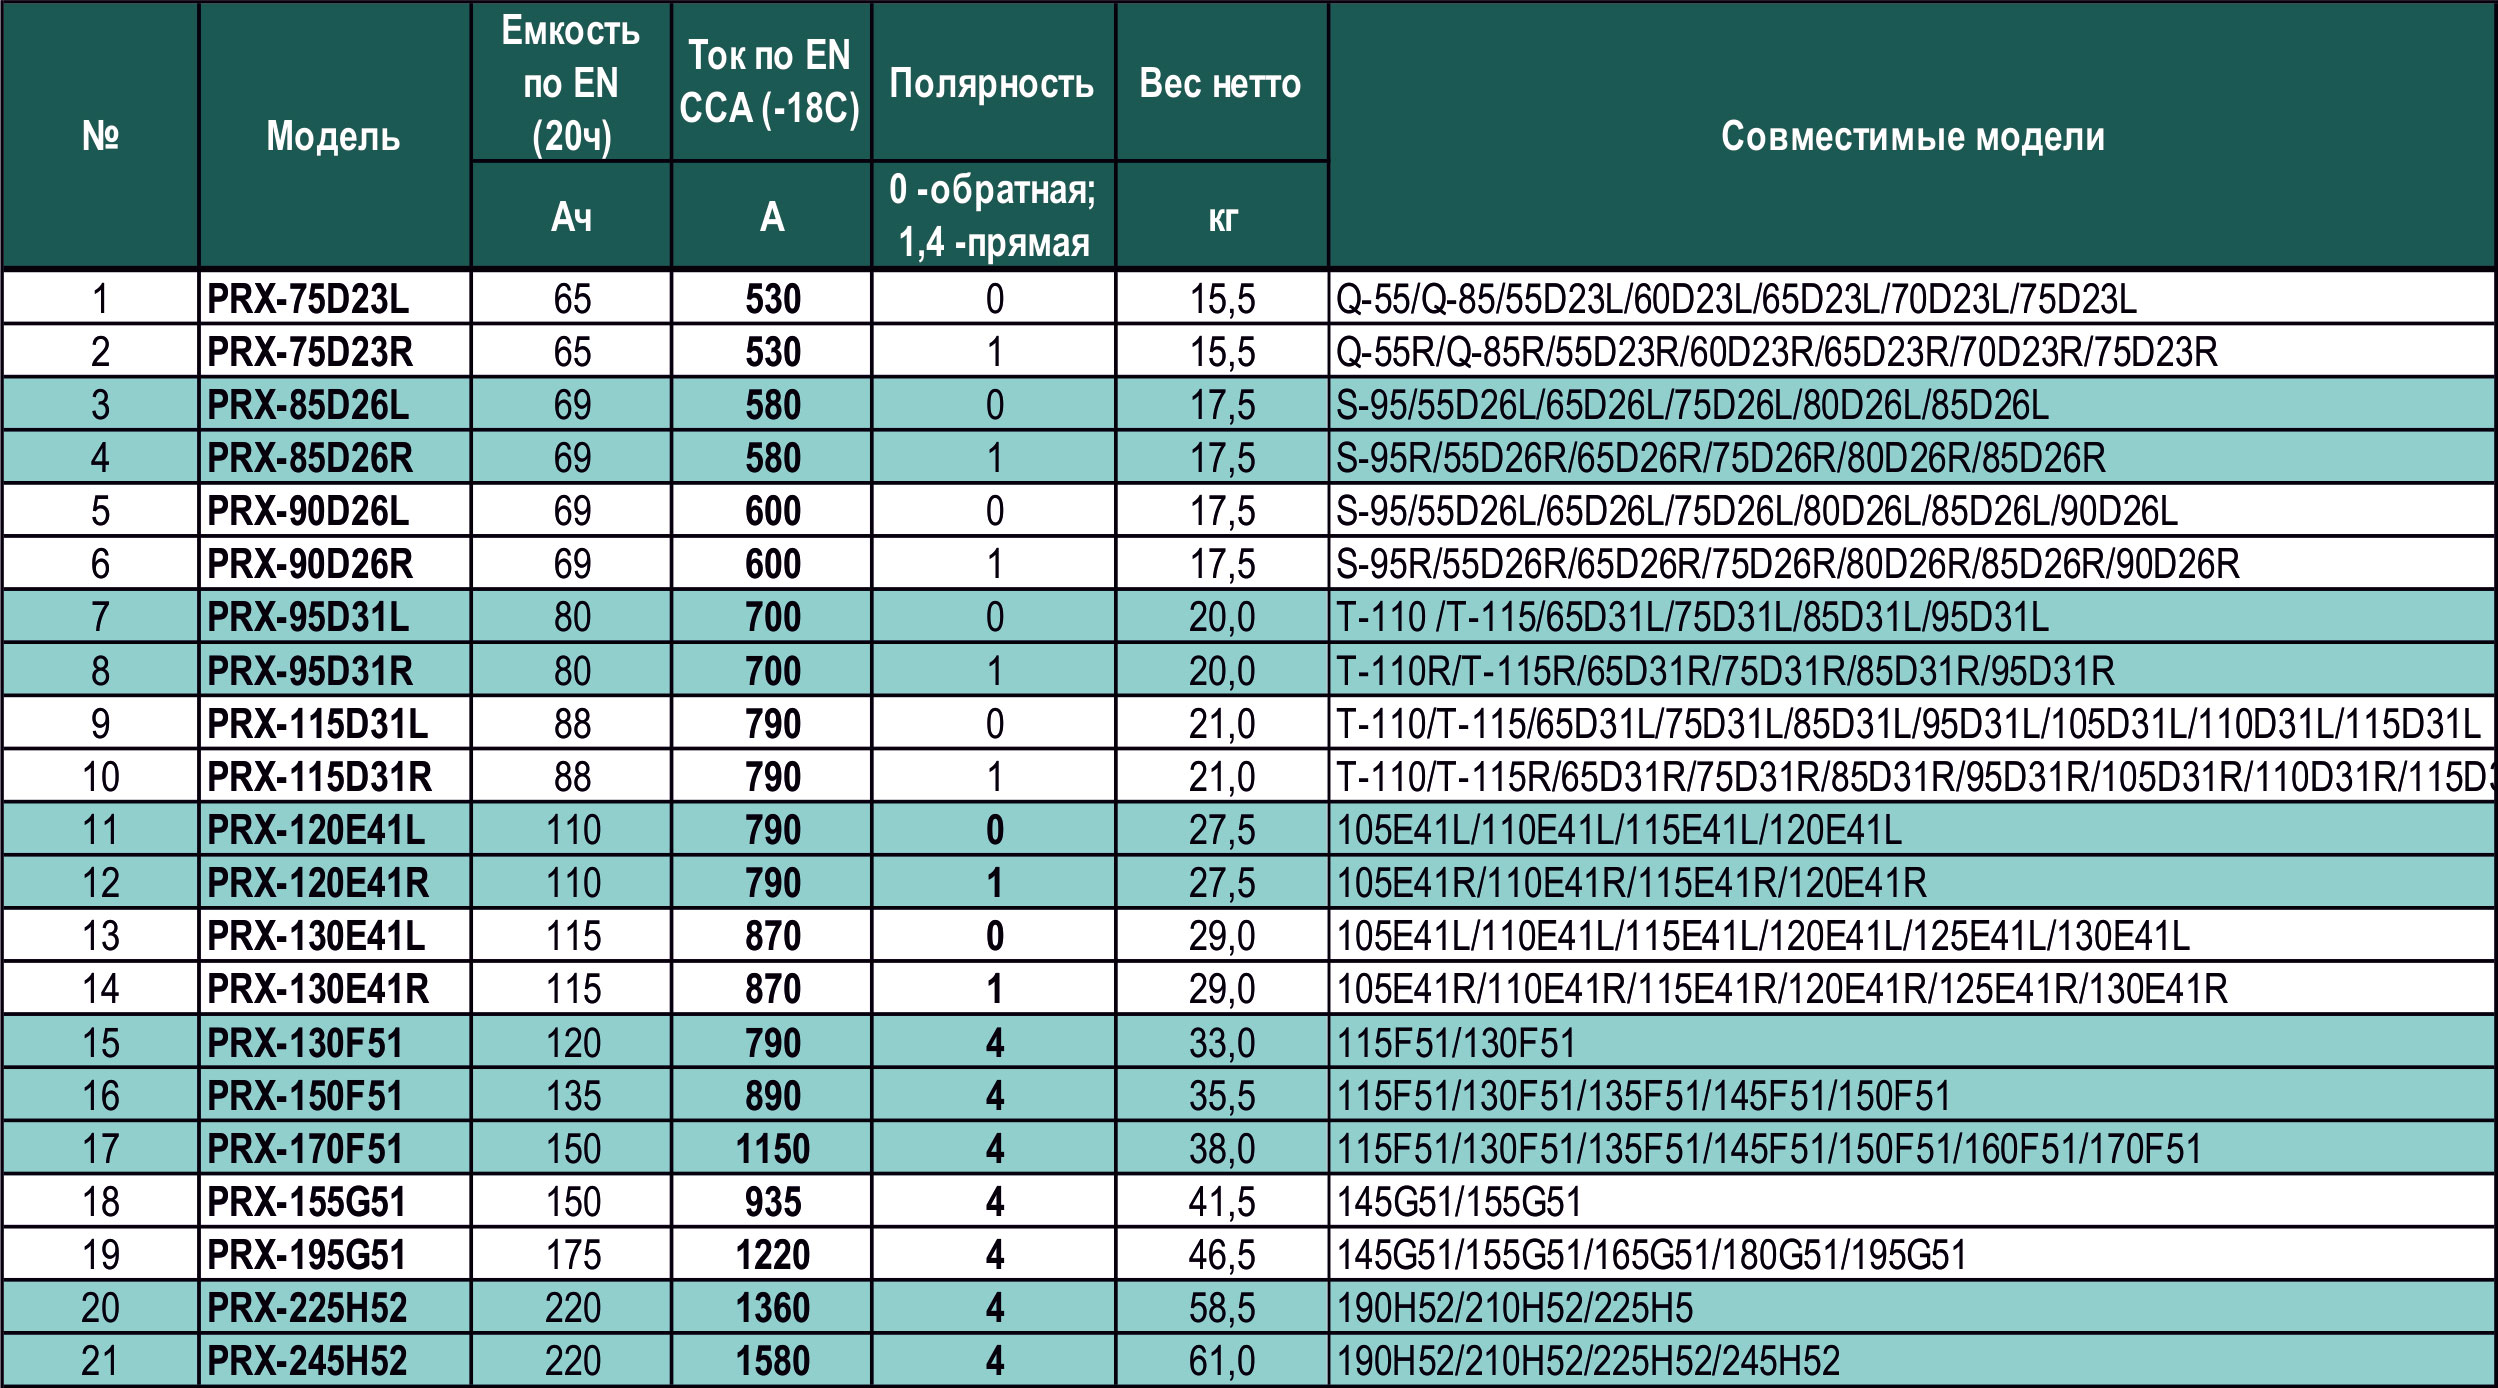Click the current value 890 for PRX-150F51
2498x1388 pixels.
[772, 1095]
